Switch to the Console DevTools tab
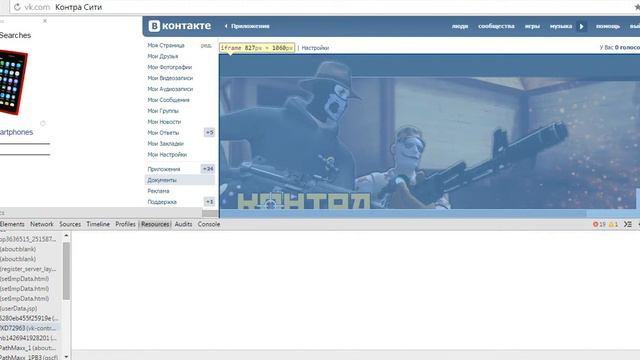 pos(209,224)
